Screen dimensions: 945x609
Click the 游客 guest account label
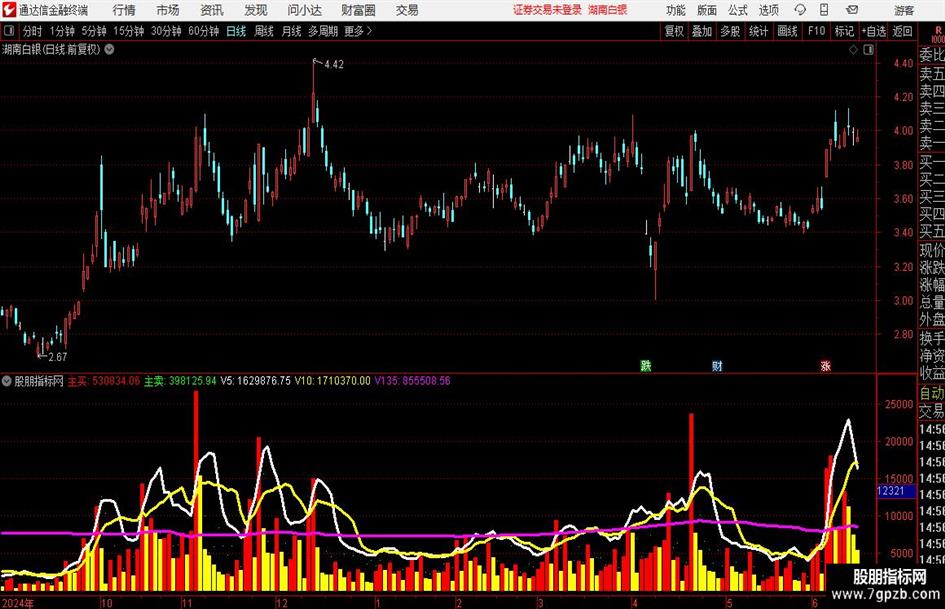coord(904,10)
